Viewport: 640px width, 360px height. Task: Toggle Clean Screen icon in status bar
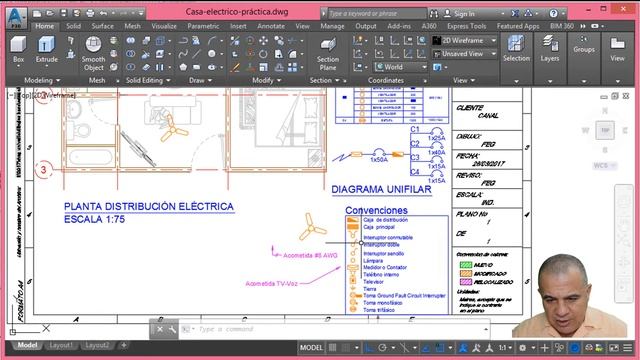614,348
